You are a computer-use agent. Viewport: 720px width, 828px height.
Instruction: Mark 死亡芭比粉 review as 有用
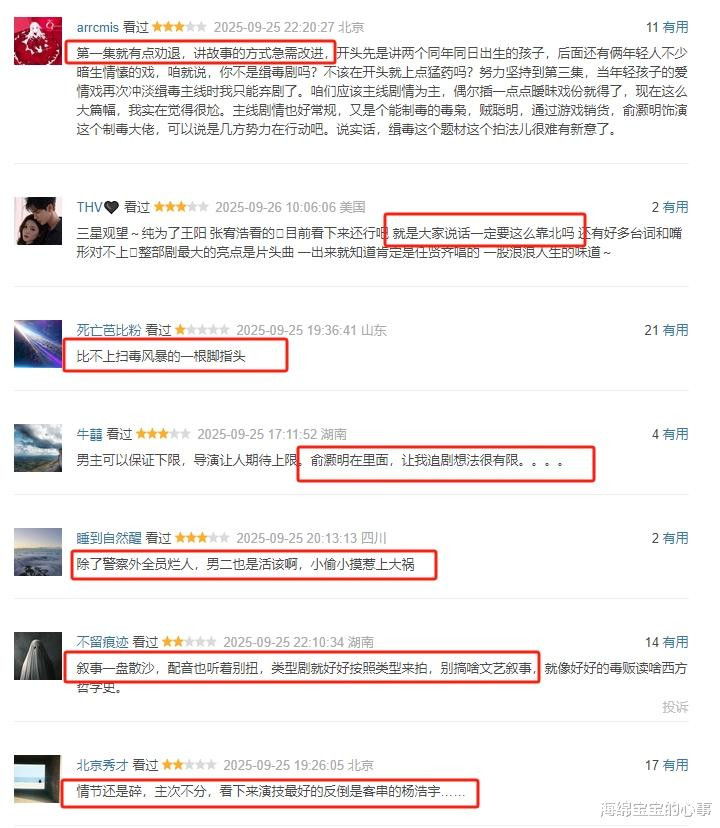(x=675, y=330)
